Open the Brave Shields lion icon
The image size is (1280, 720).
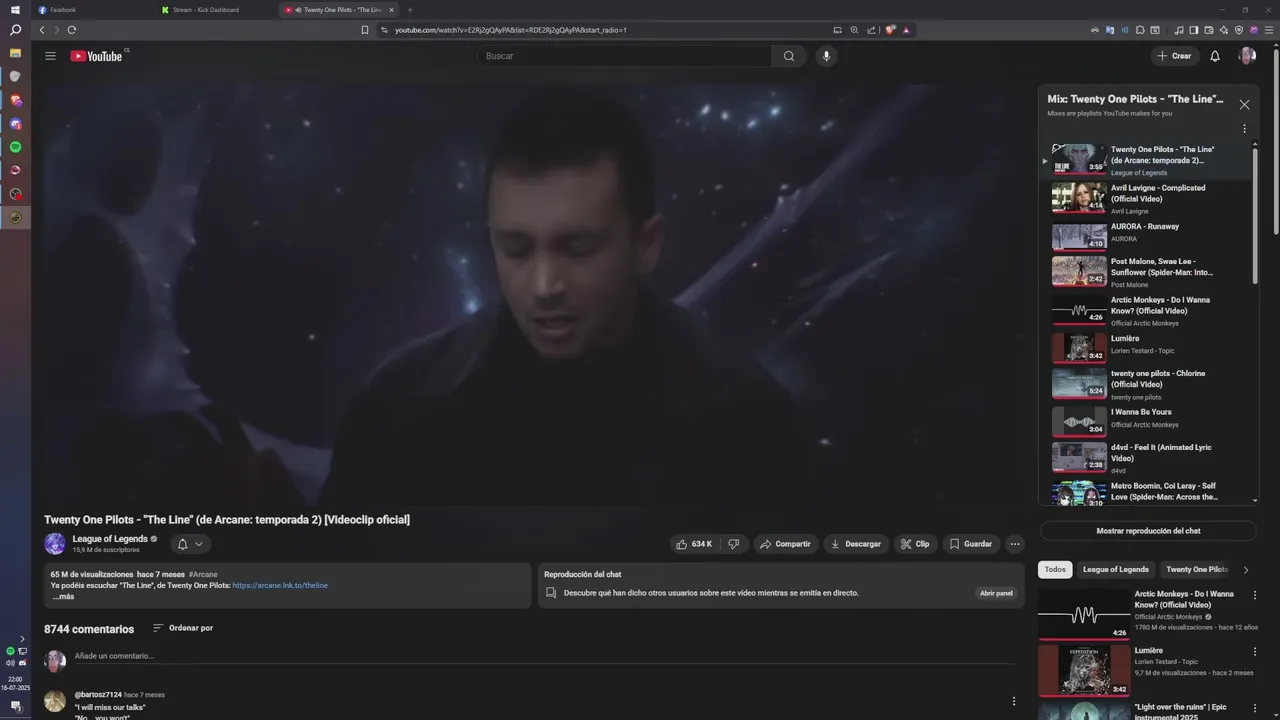coord(890,30)
